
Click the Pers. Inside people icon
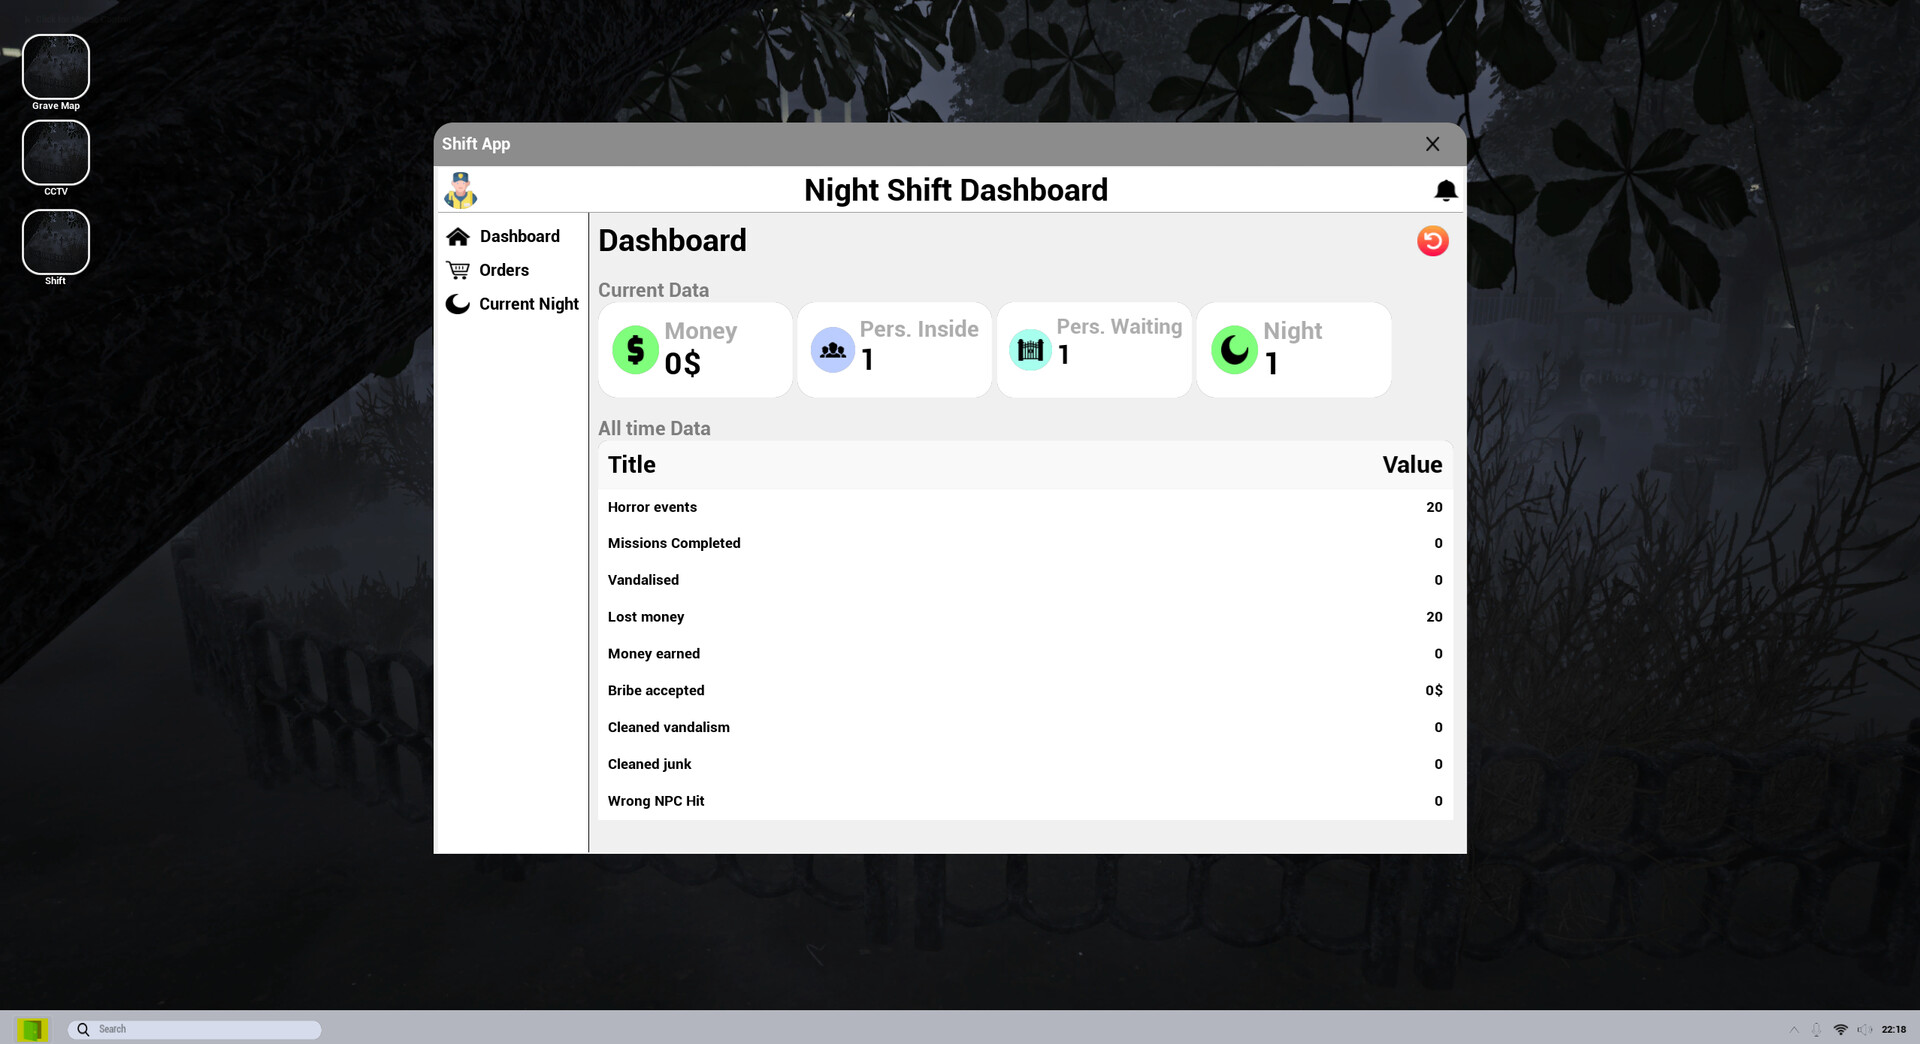click(x=832, y=349)
